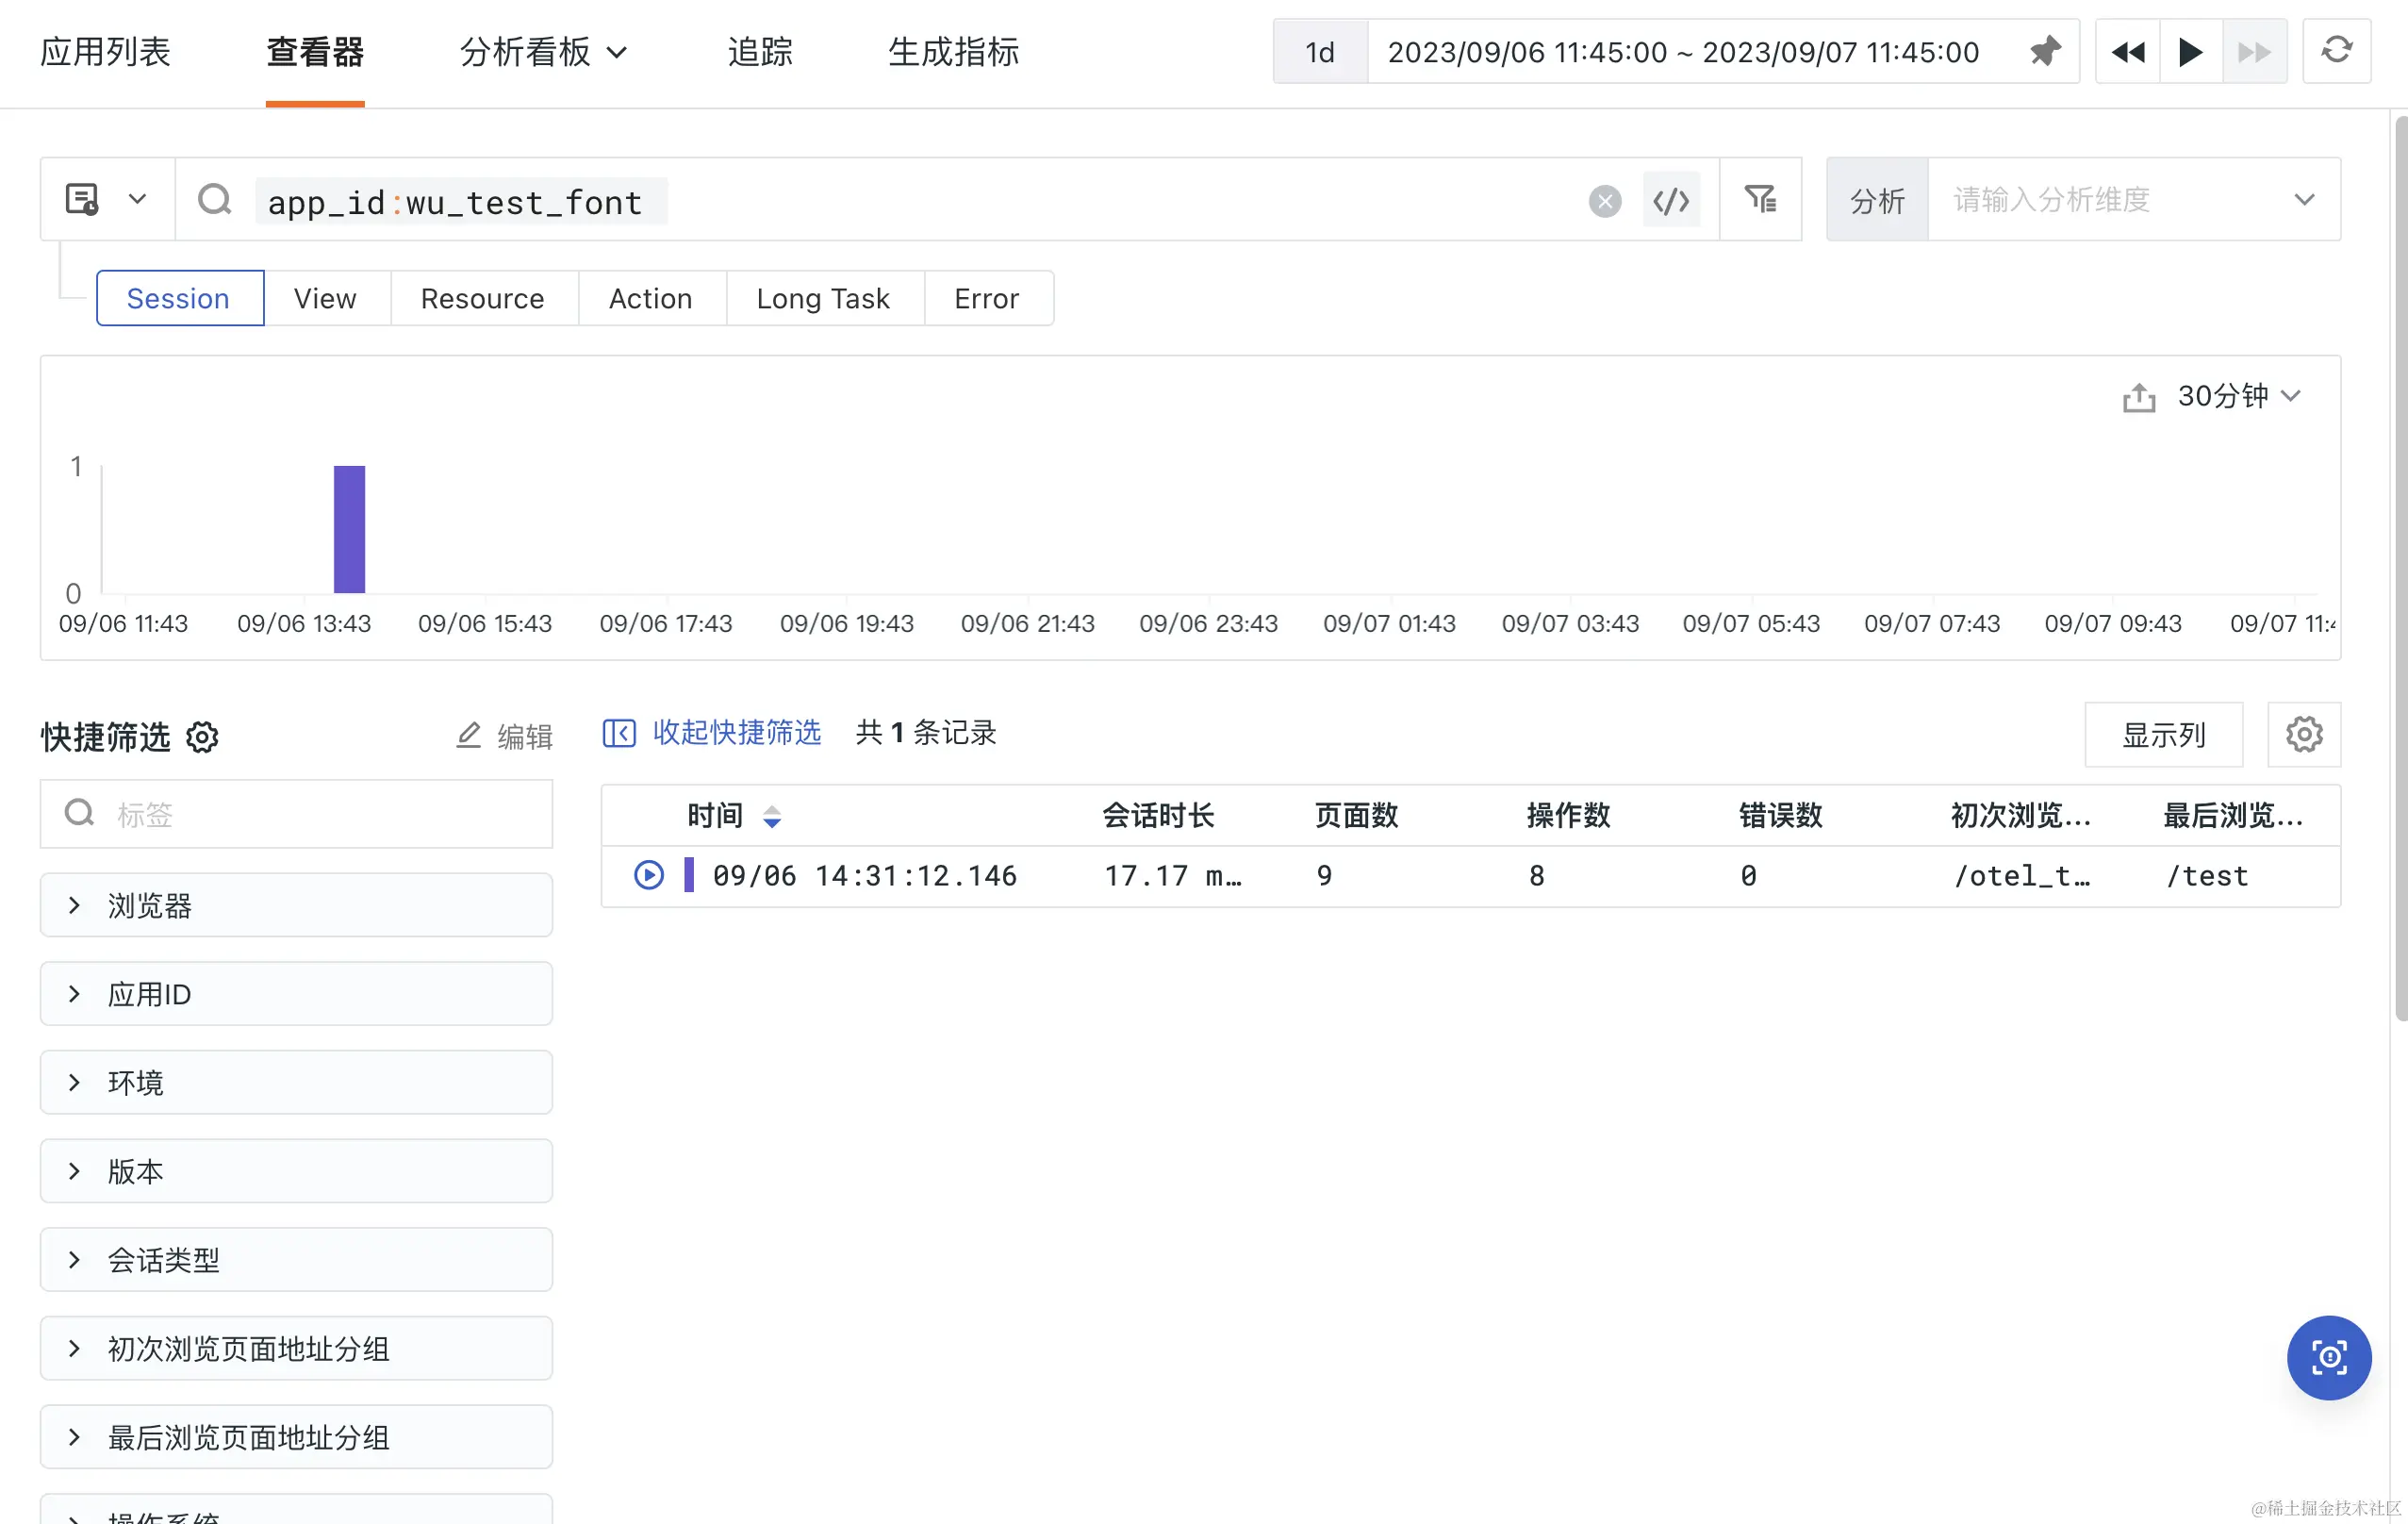
Task: Expand the 应用ID filter
Action: click(296, 994)
